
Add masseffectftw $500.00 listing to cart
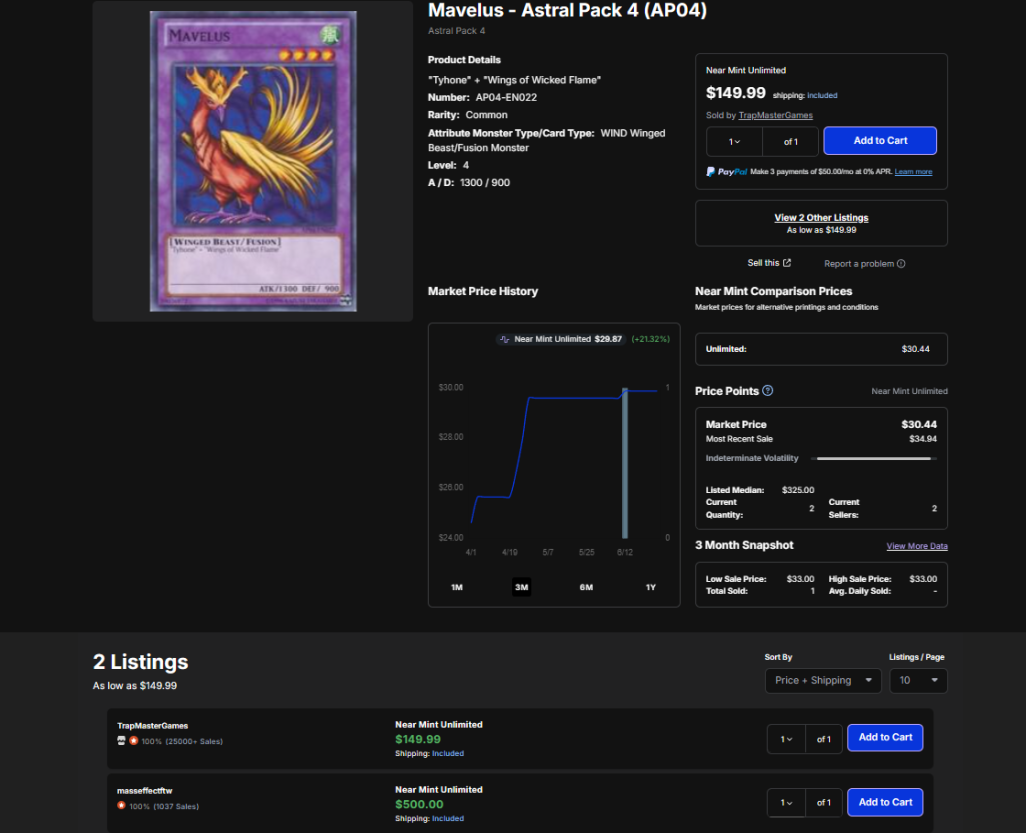tap(885, 802)
